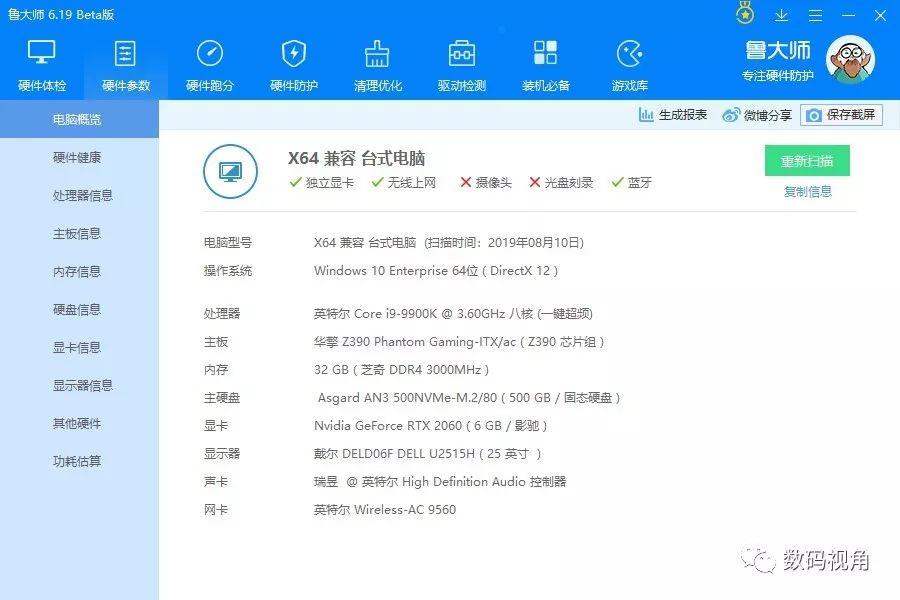
Task: Select 电脑概览 in the sidebar
Action: tap(79, 118)
